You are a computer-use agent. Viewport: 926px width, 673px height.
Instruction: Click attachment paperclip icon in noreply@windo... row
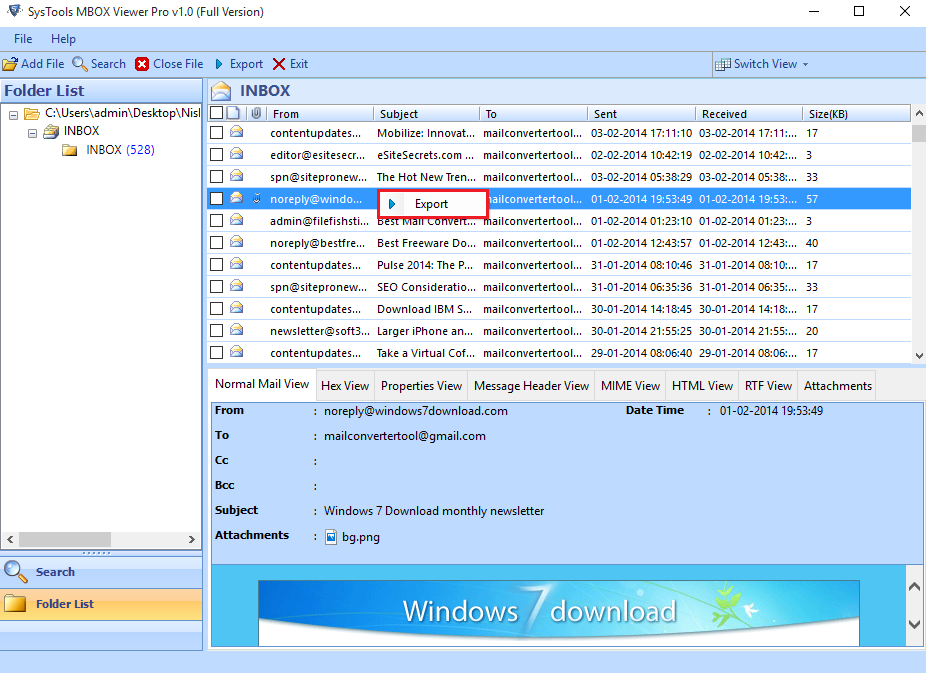(256, 198)
